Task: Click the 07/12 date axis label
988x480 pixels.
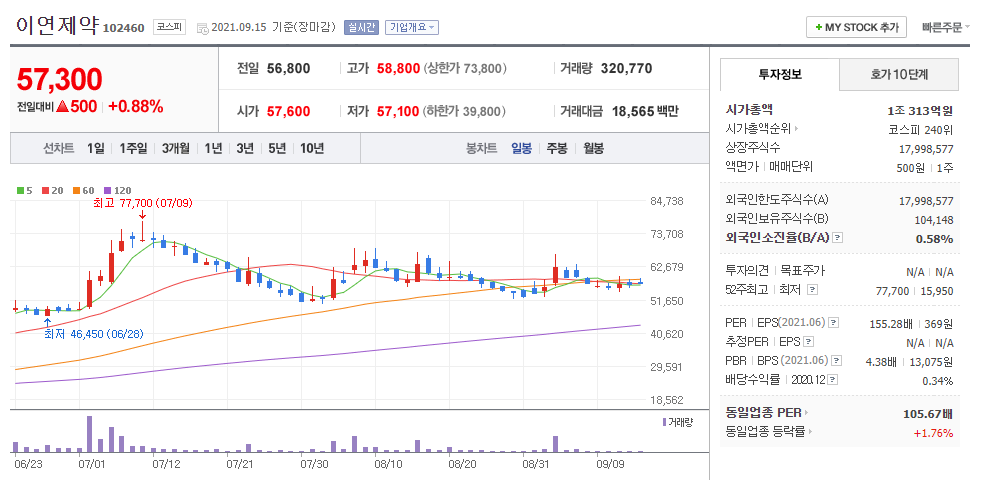Action: [x=167, y=464]
